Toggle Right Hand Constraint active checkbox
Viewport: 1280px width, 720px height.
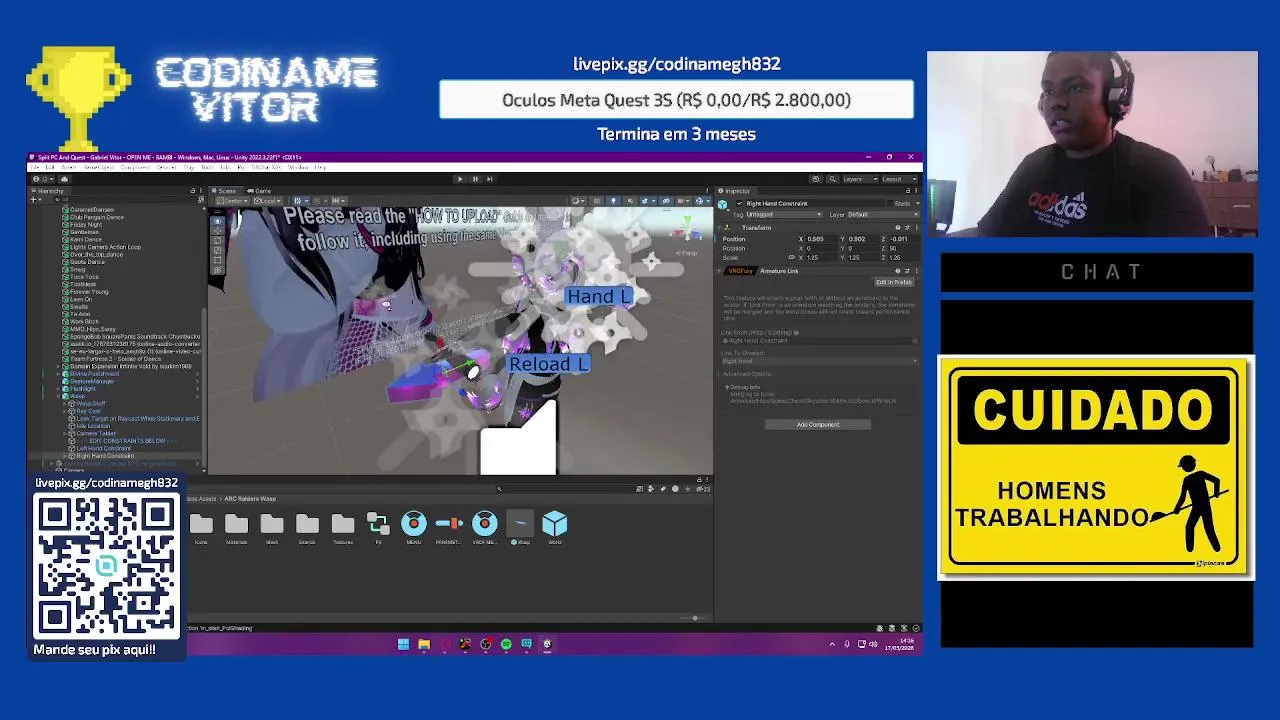click(x=739, y=204)
